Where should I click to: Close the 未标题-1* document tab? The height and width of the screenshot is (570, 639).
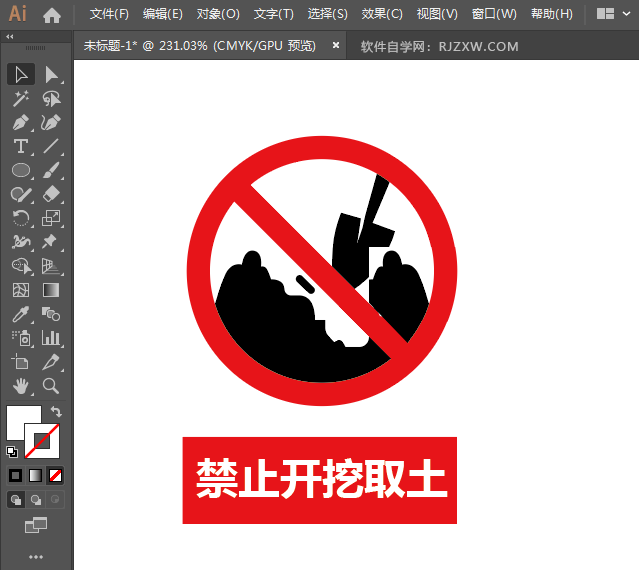point(336,45)
